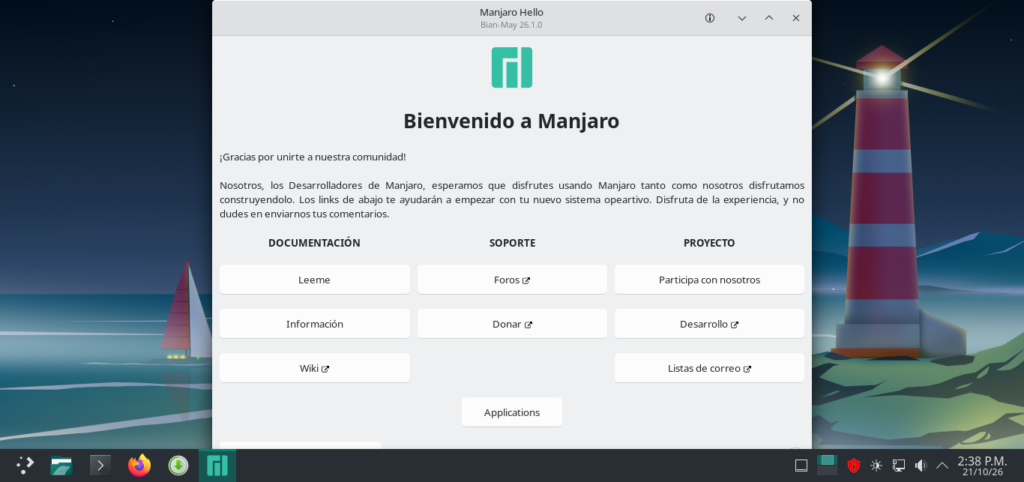
Task: Open the About info icon in title bar
Action: pyautogui.click(x=710, y=18)
